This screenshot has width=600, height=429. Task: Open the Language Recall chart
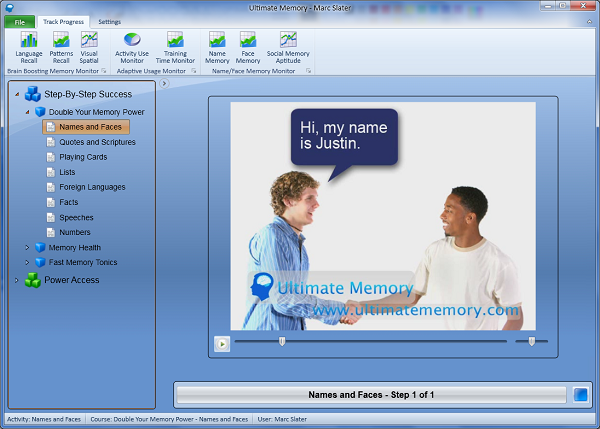[29, 47]
